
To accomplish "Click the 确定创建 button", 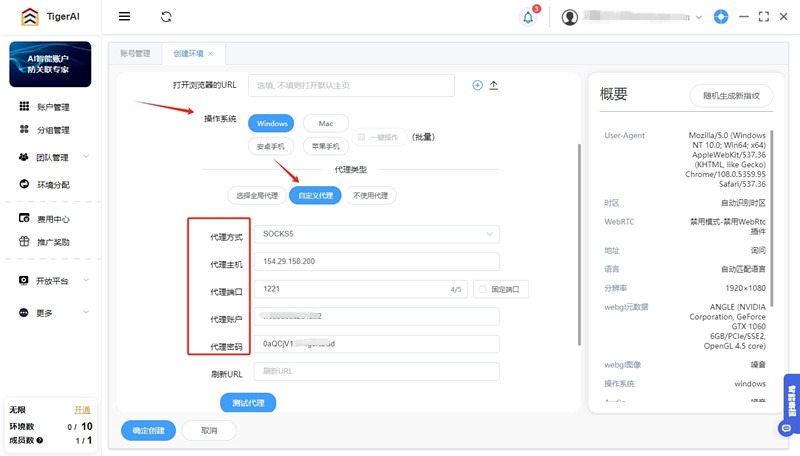I will (x=148, y=430).
